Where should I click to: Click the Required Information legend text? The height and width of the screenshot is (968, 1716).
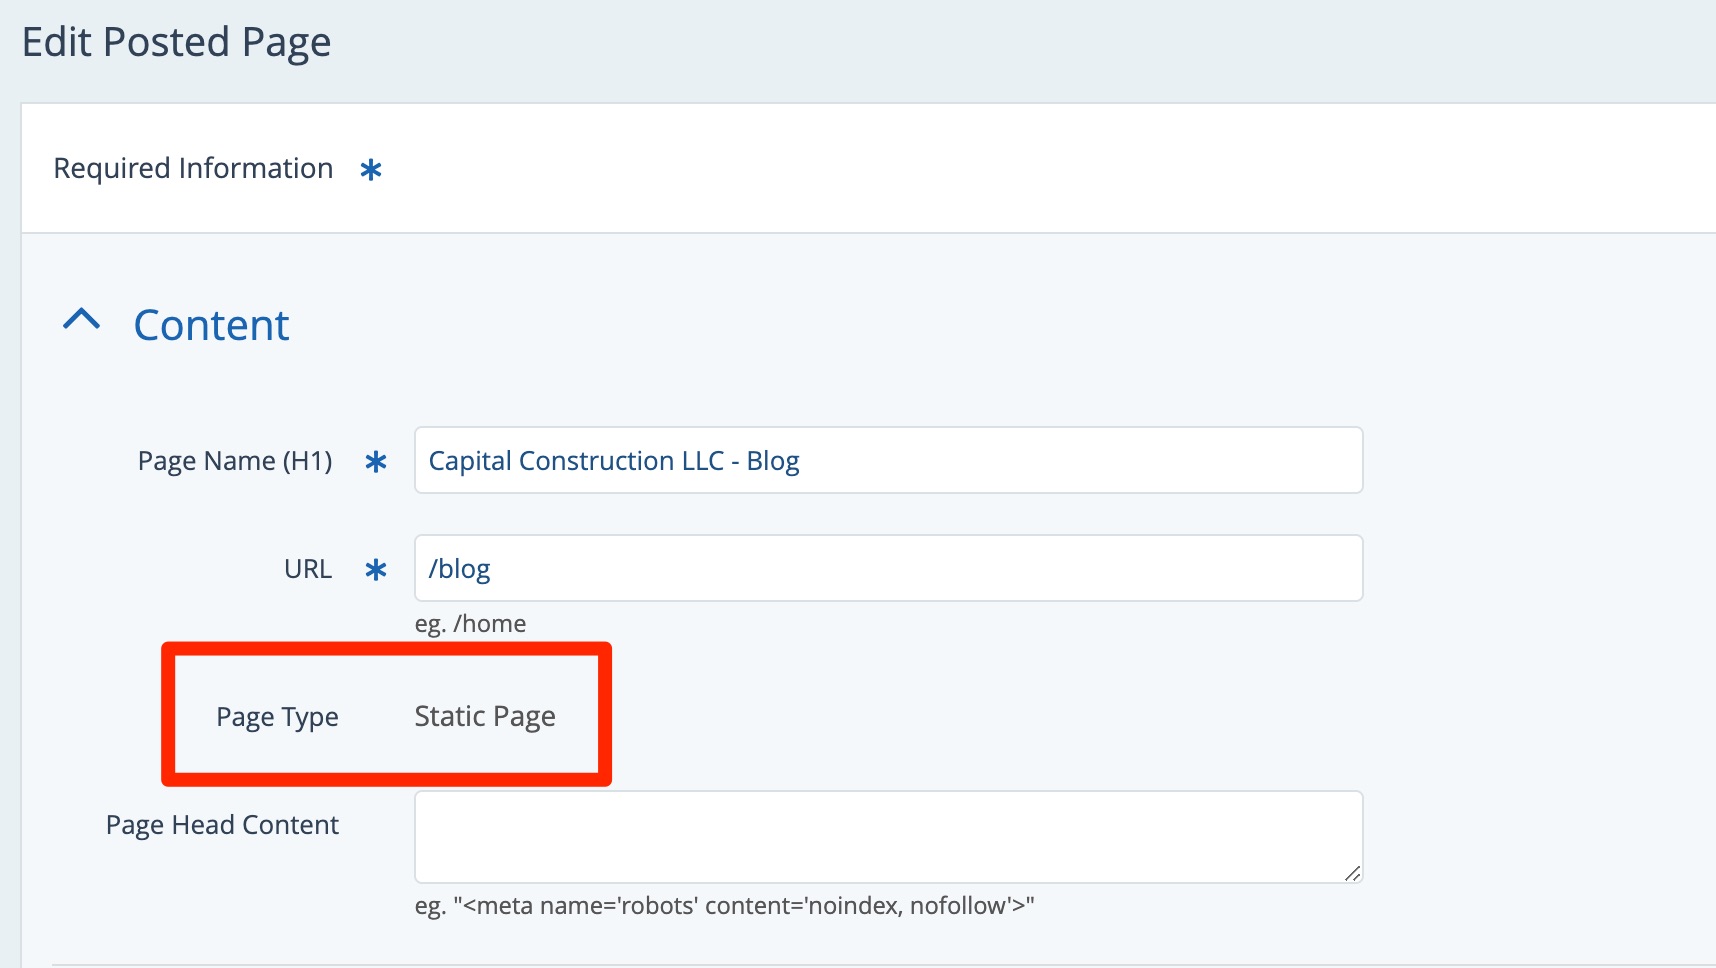point(193,168)
